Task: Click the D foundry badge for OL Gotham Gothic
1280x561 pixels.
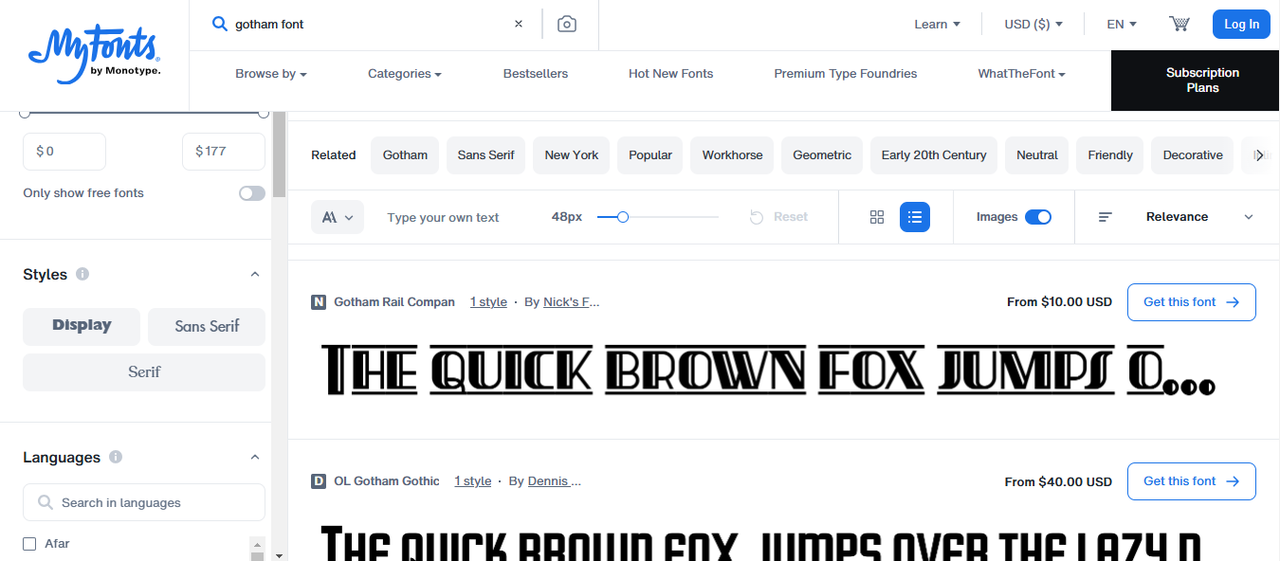Action: (319, 481)
